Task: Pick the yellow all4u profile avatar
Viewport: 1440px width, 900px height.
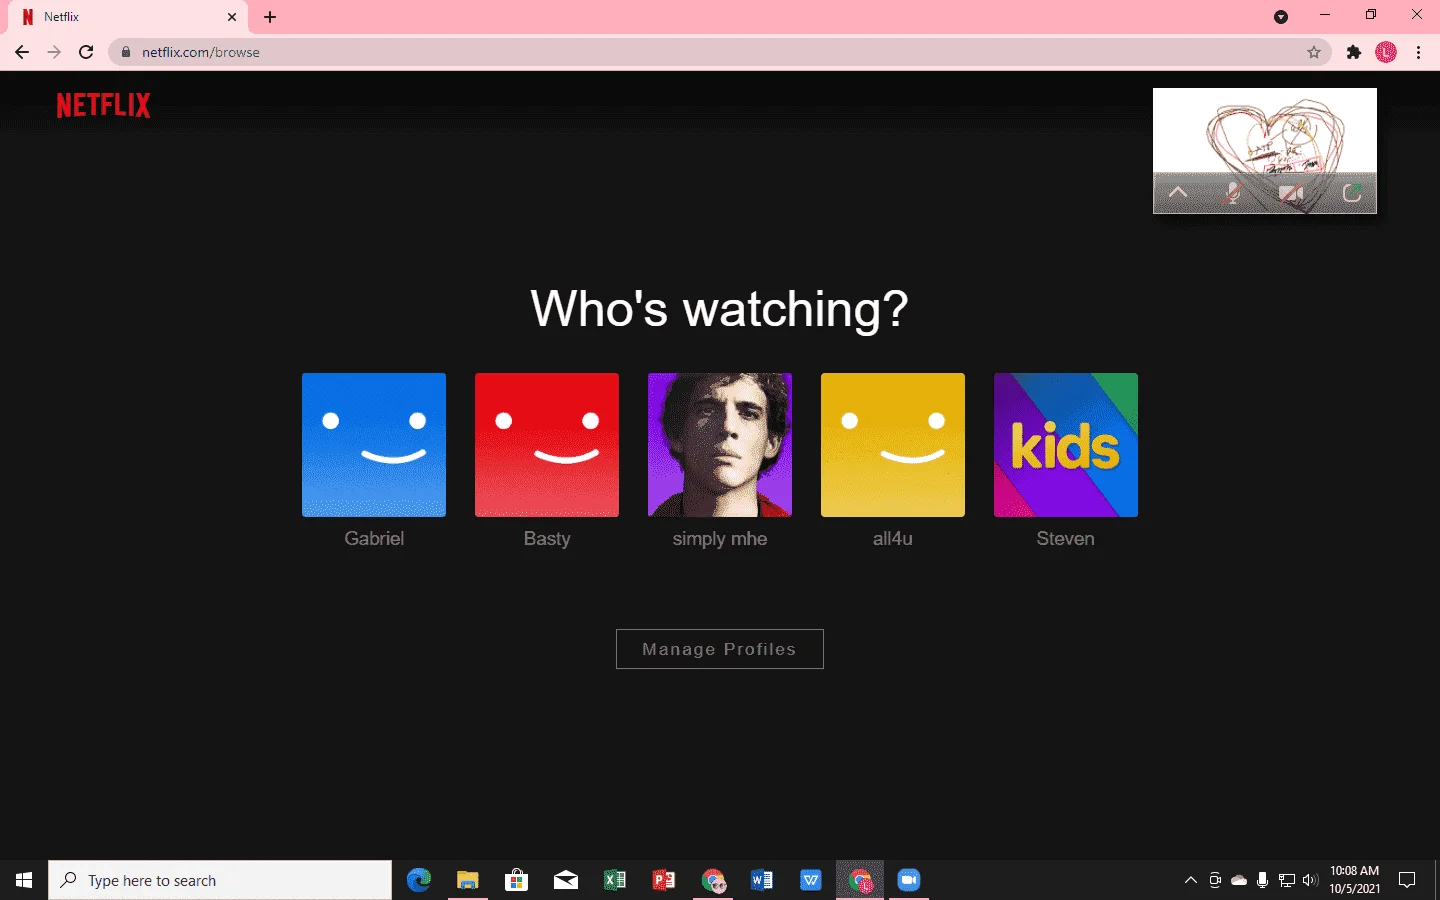Action: [893, 445]
